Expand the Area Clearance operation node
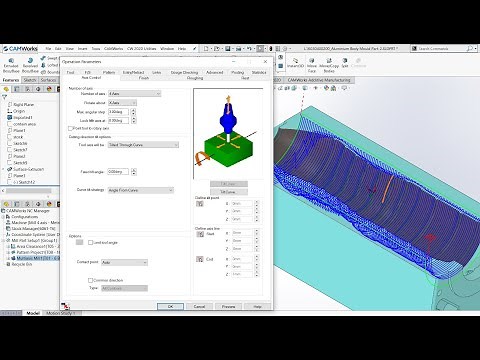 [x=8, y=246]
